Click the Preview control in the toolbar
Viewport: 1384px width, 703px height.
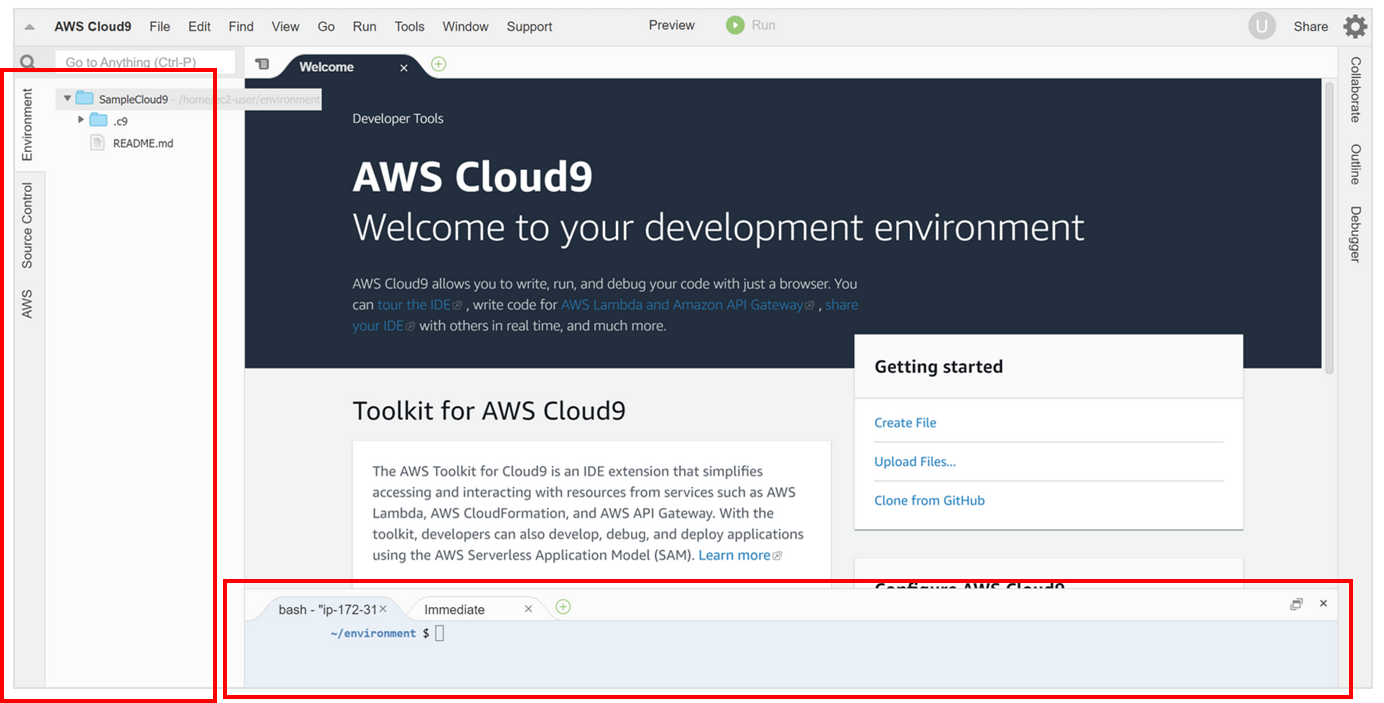tap(671, 25)
